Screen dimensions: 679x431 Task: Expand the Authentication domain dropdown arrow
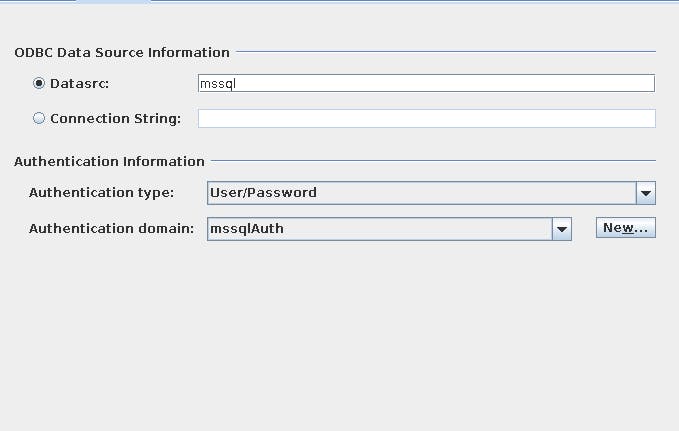pyautogui.click(x=562, y=229)
